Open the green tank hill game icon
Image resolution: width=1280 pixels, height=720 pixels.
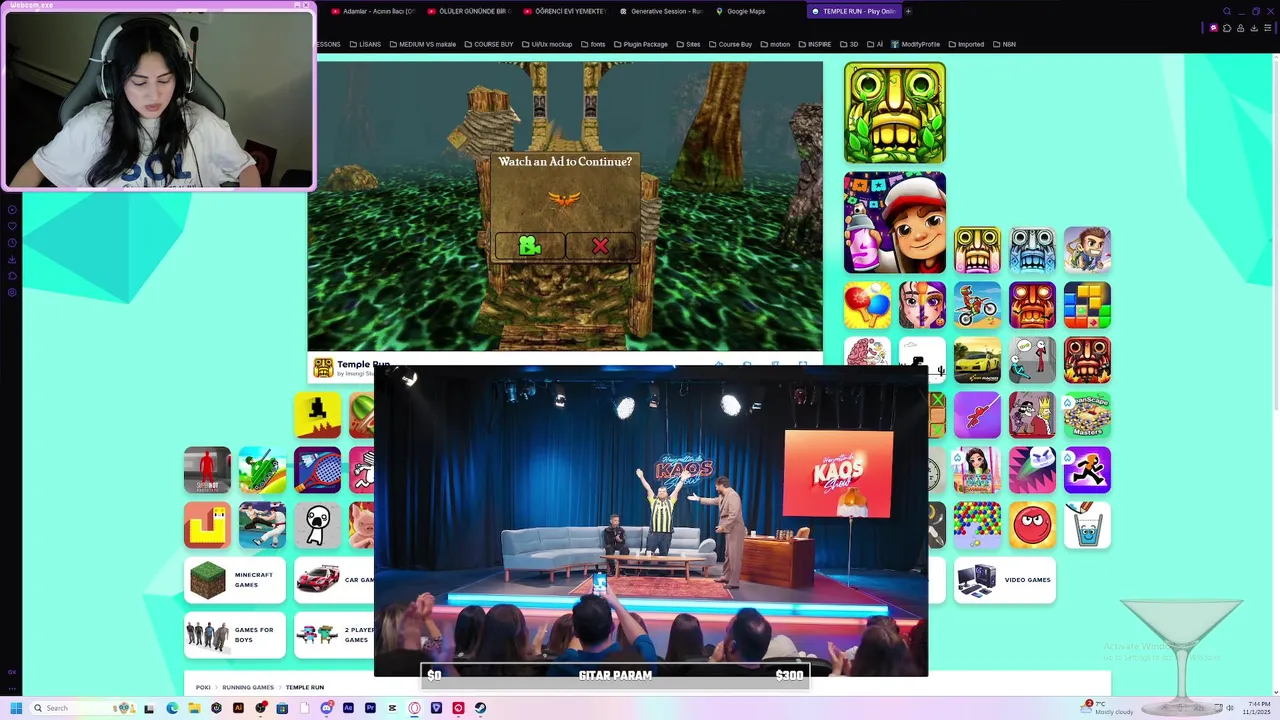pos(262,470)
